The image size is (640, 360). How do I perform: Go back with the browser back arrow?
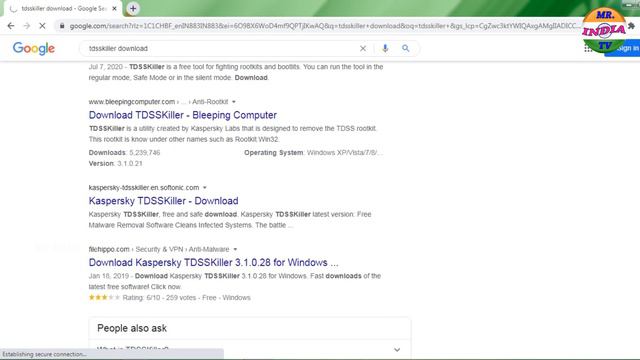[x=11, y=26]
